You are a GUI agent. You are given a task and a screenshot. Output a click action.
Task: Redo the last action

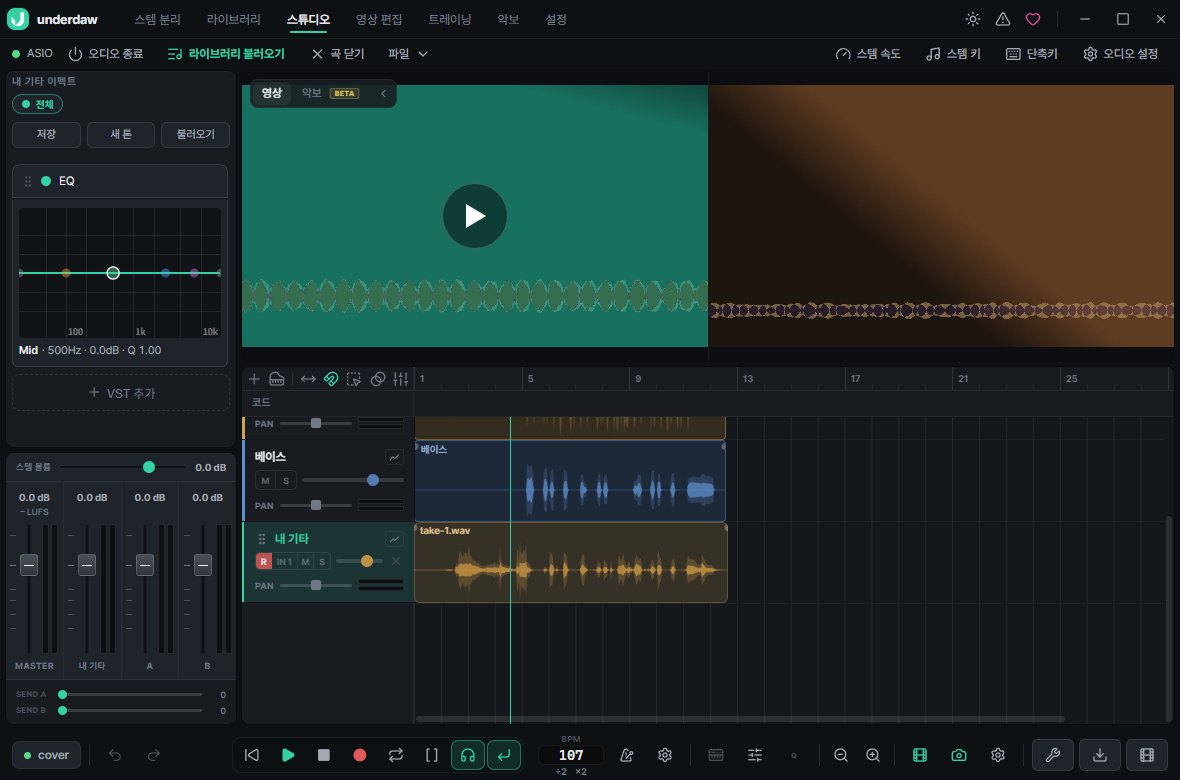(154, 755)
